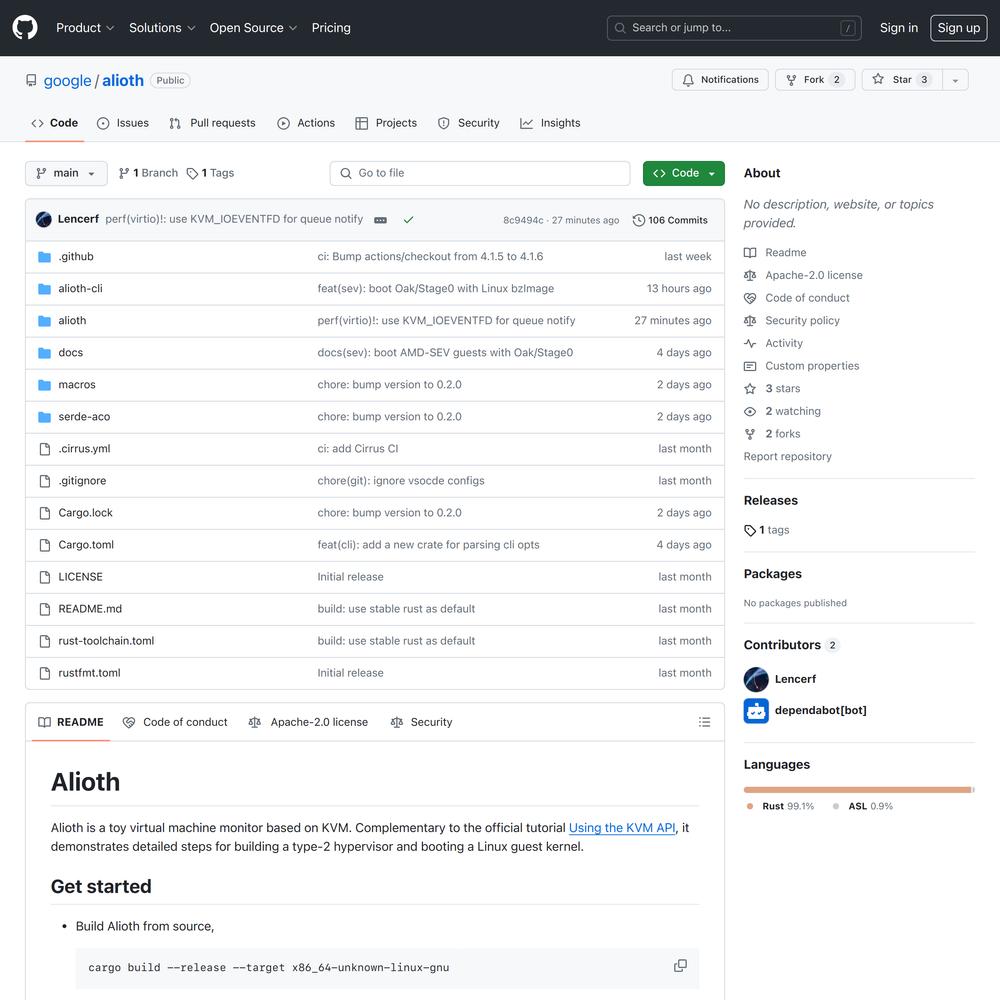Click the file icon beside rustfmt.toml
Viewport: 1000px width, 1000px height.
[x=45, y=673]
